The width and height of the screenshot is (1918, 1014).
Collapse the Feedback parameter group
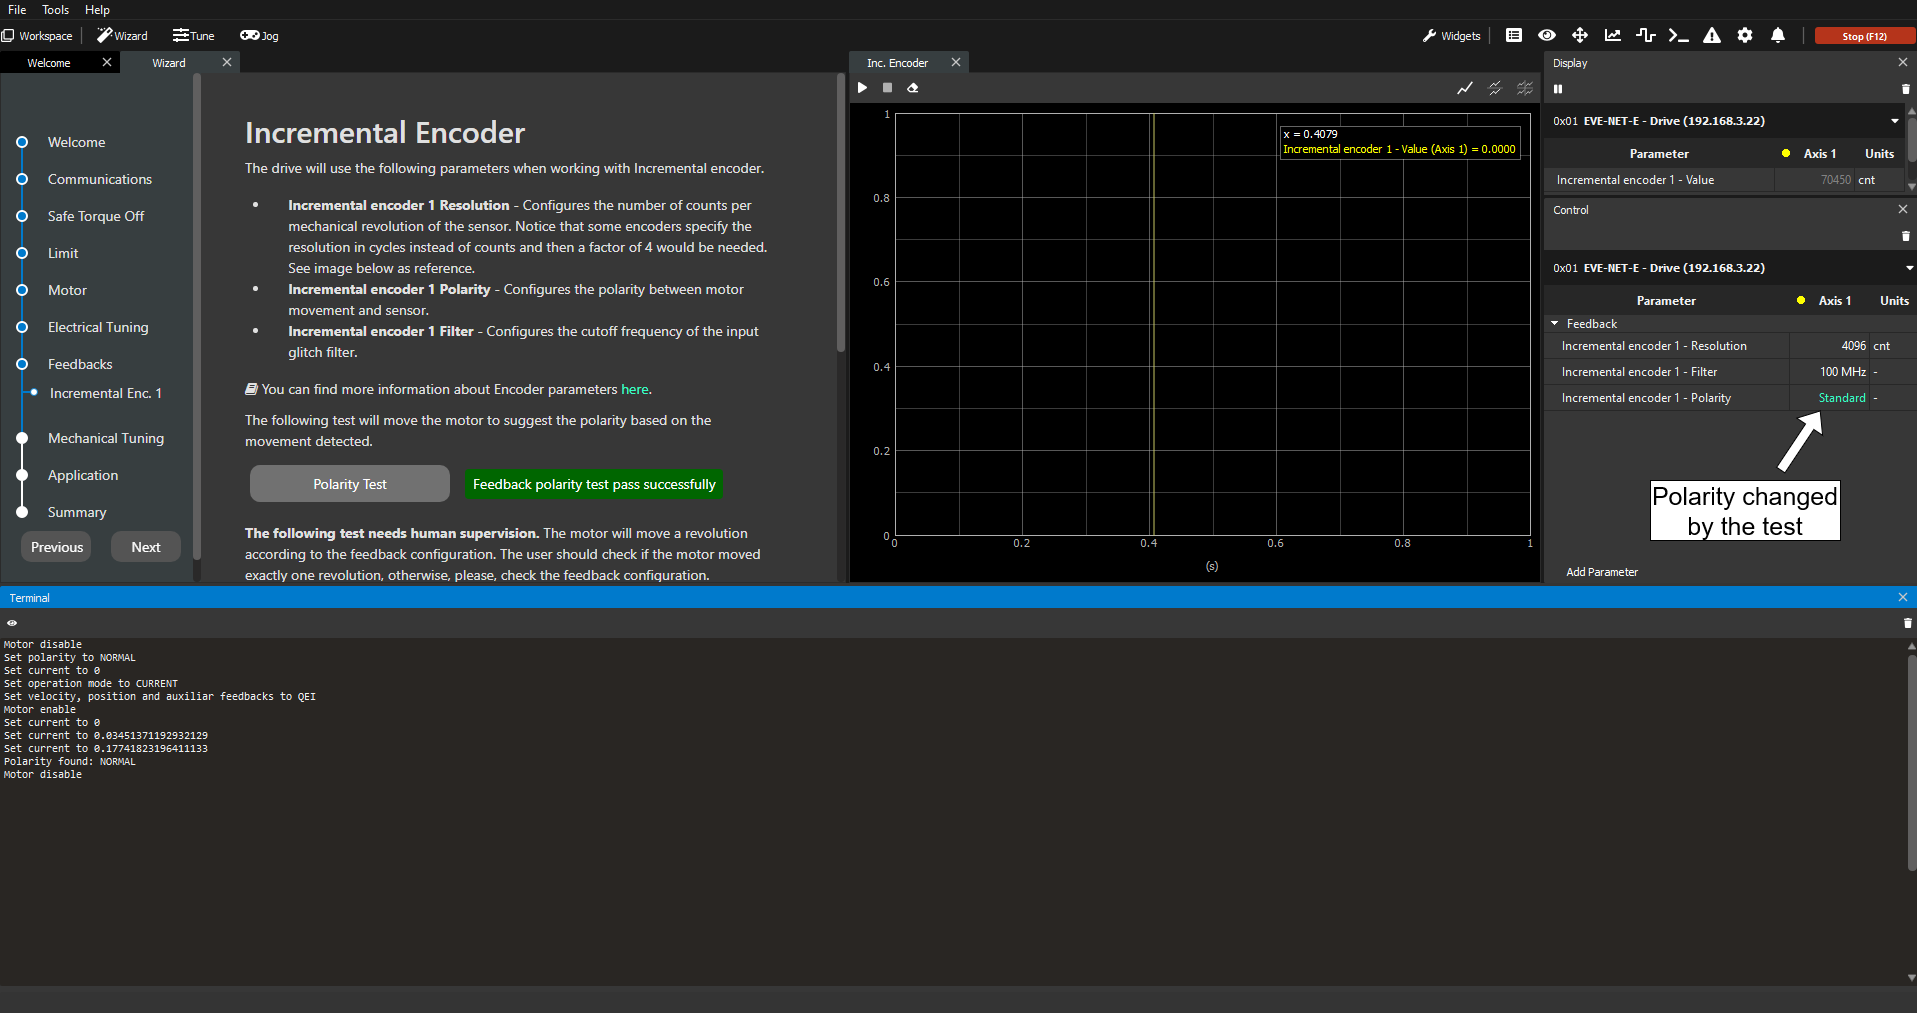coord(1555,324)
